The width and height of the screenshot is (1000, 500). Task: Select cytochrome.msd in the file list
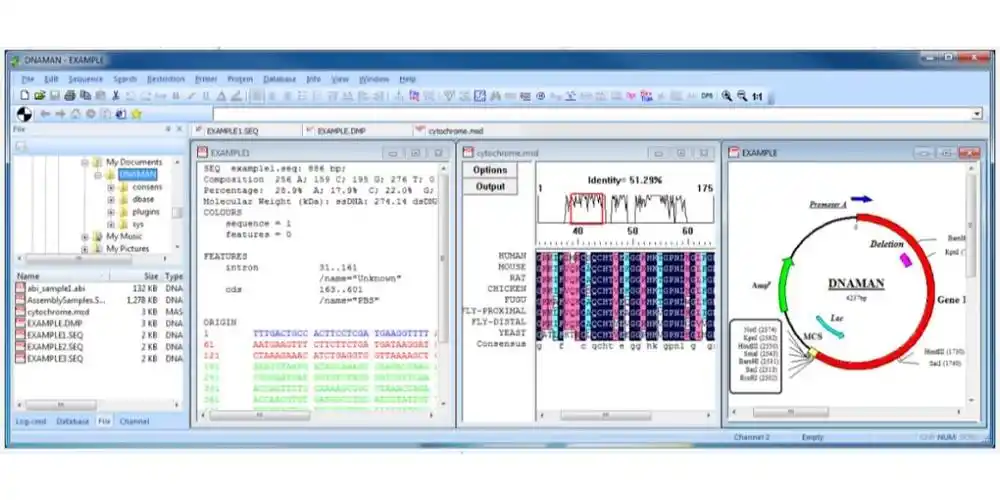58,312
